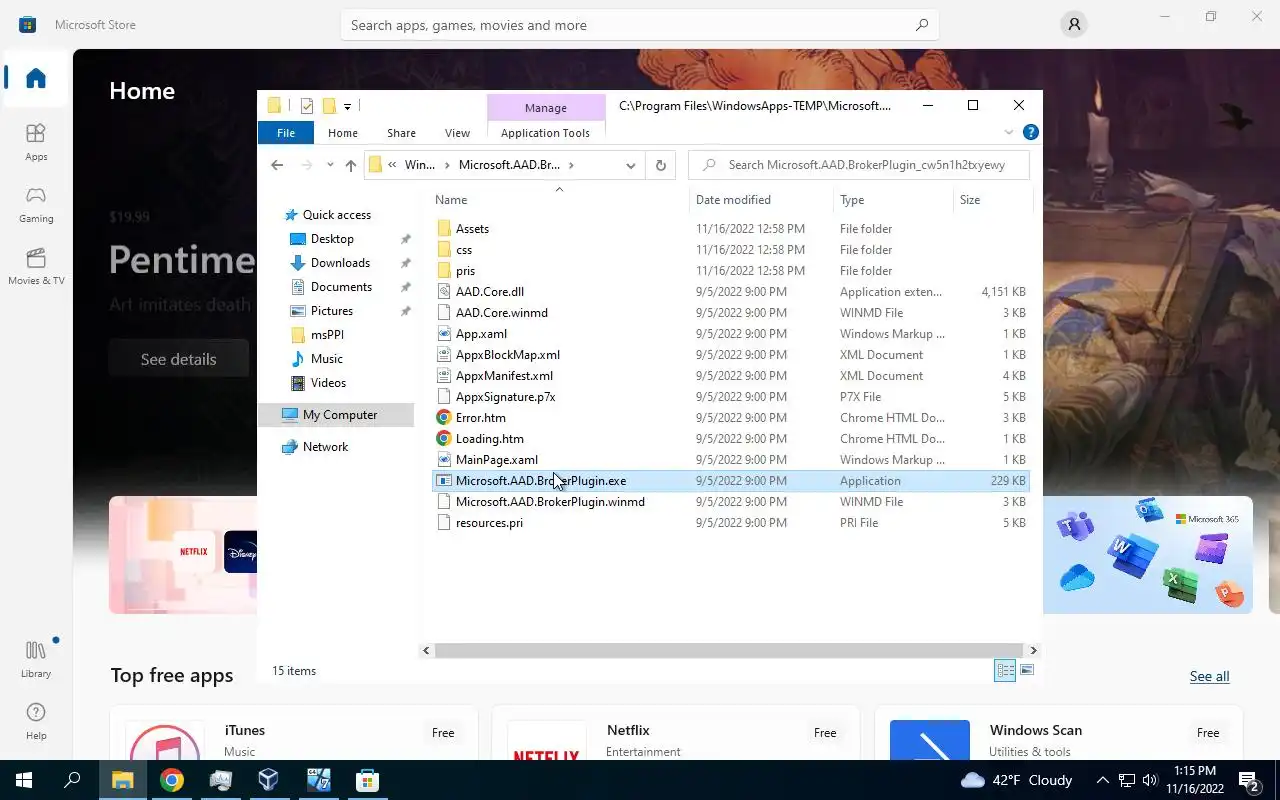Open File Explorer help question mark

[x=1031, y=132]
